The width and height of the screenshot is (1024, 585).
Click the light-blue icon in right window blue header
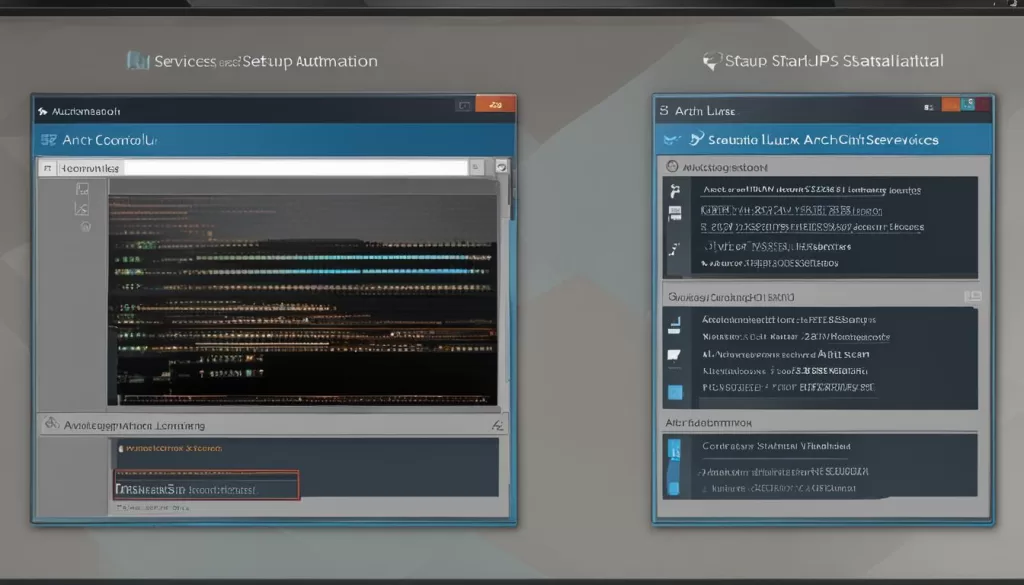[672, 140]
